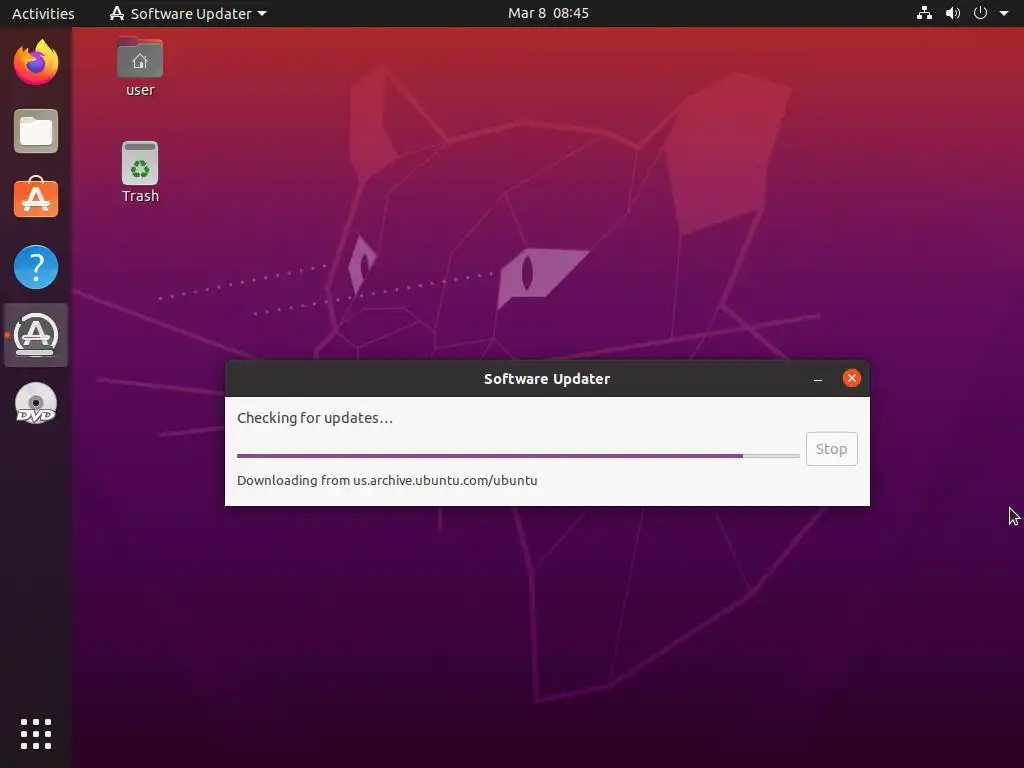Open the Software Updater app menu
Screen dimensions: 1024x768
click(x=188, y=13)
